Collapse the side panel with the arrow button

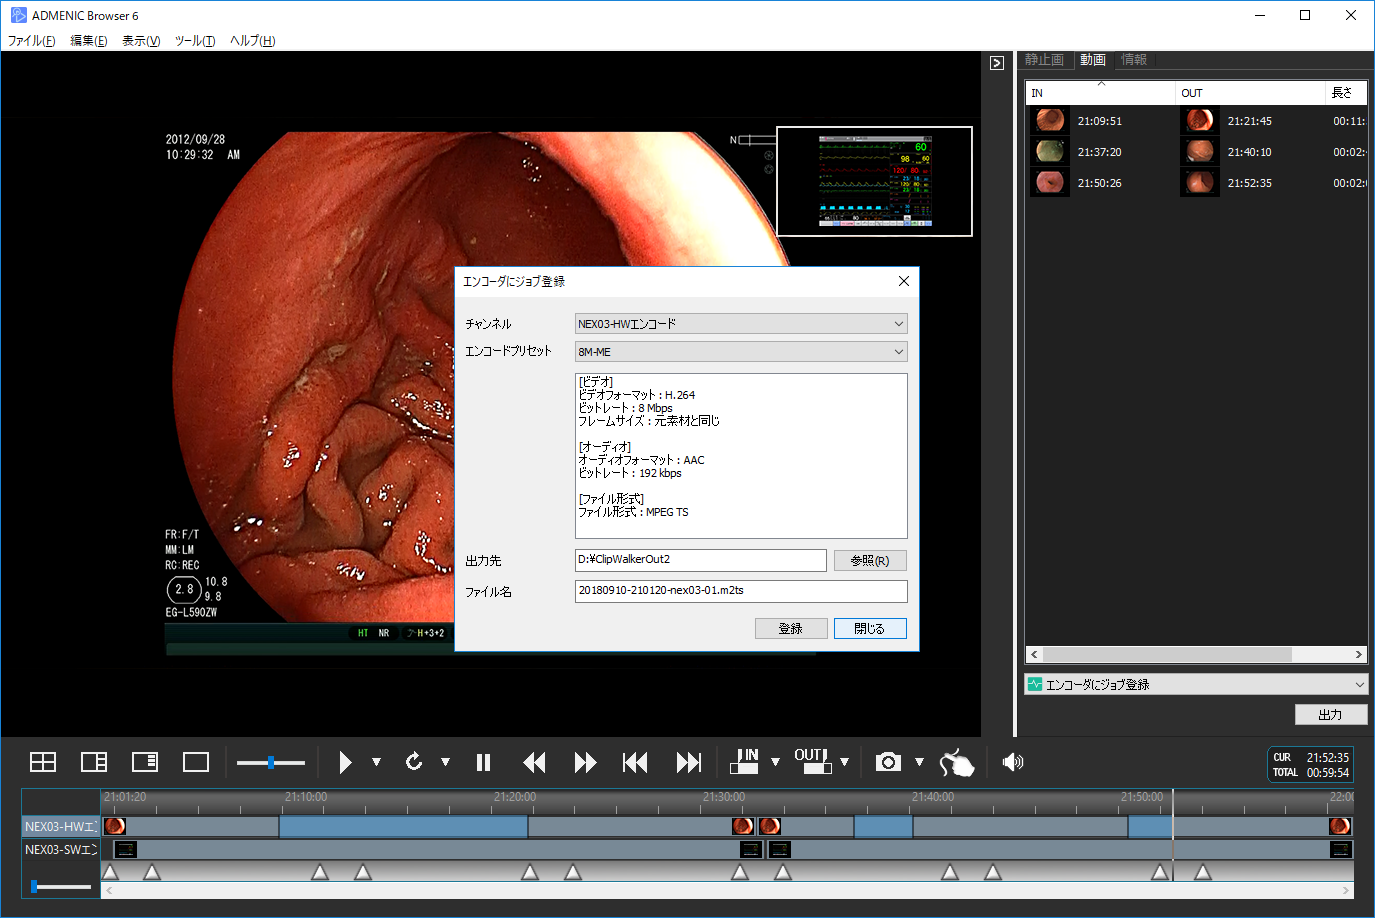[x=997, y=63]
